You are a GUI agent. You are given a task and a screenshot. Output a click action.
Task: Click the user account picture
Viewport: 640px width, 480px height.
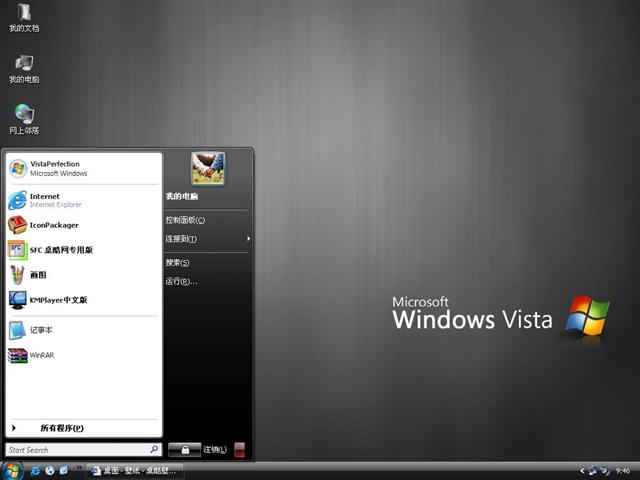pos(208,168)
